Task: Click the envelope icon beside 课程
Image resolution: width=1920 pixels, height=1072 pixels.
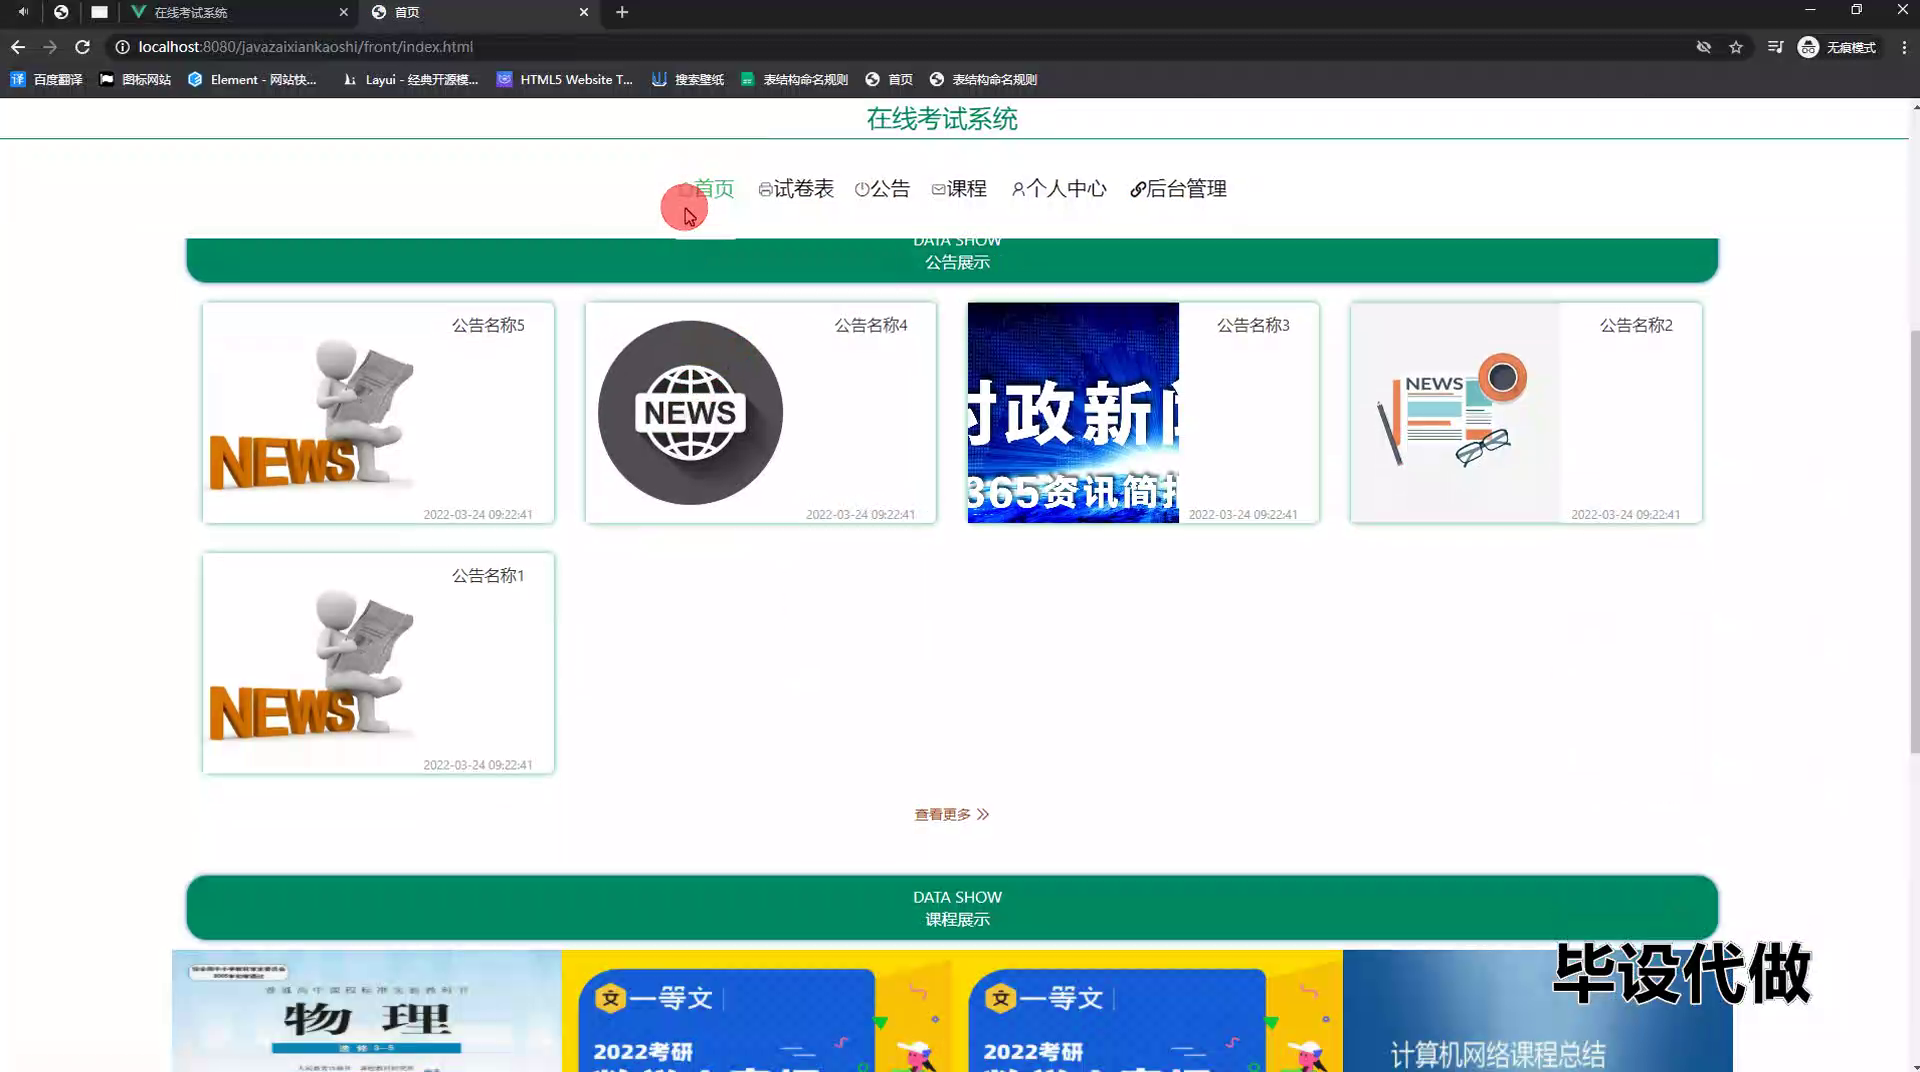Action: click(938, 189)
